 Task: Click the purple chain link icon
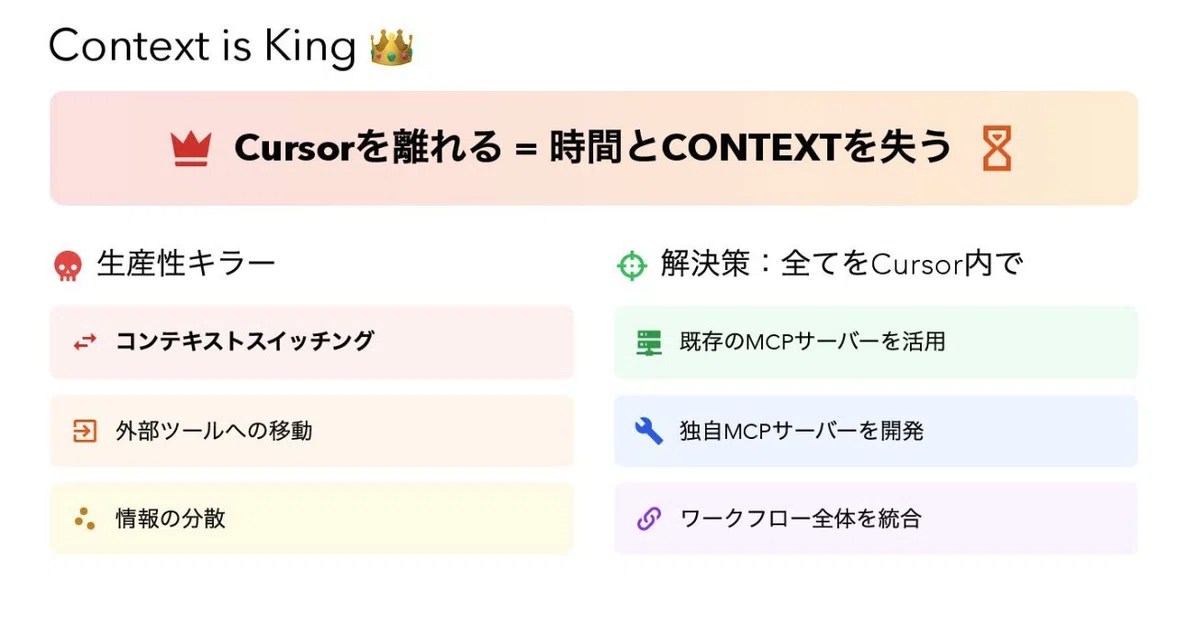649,519
